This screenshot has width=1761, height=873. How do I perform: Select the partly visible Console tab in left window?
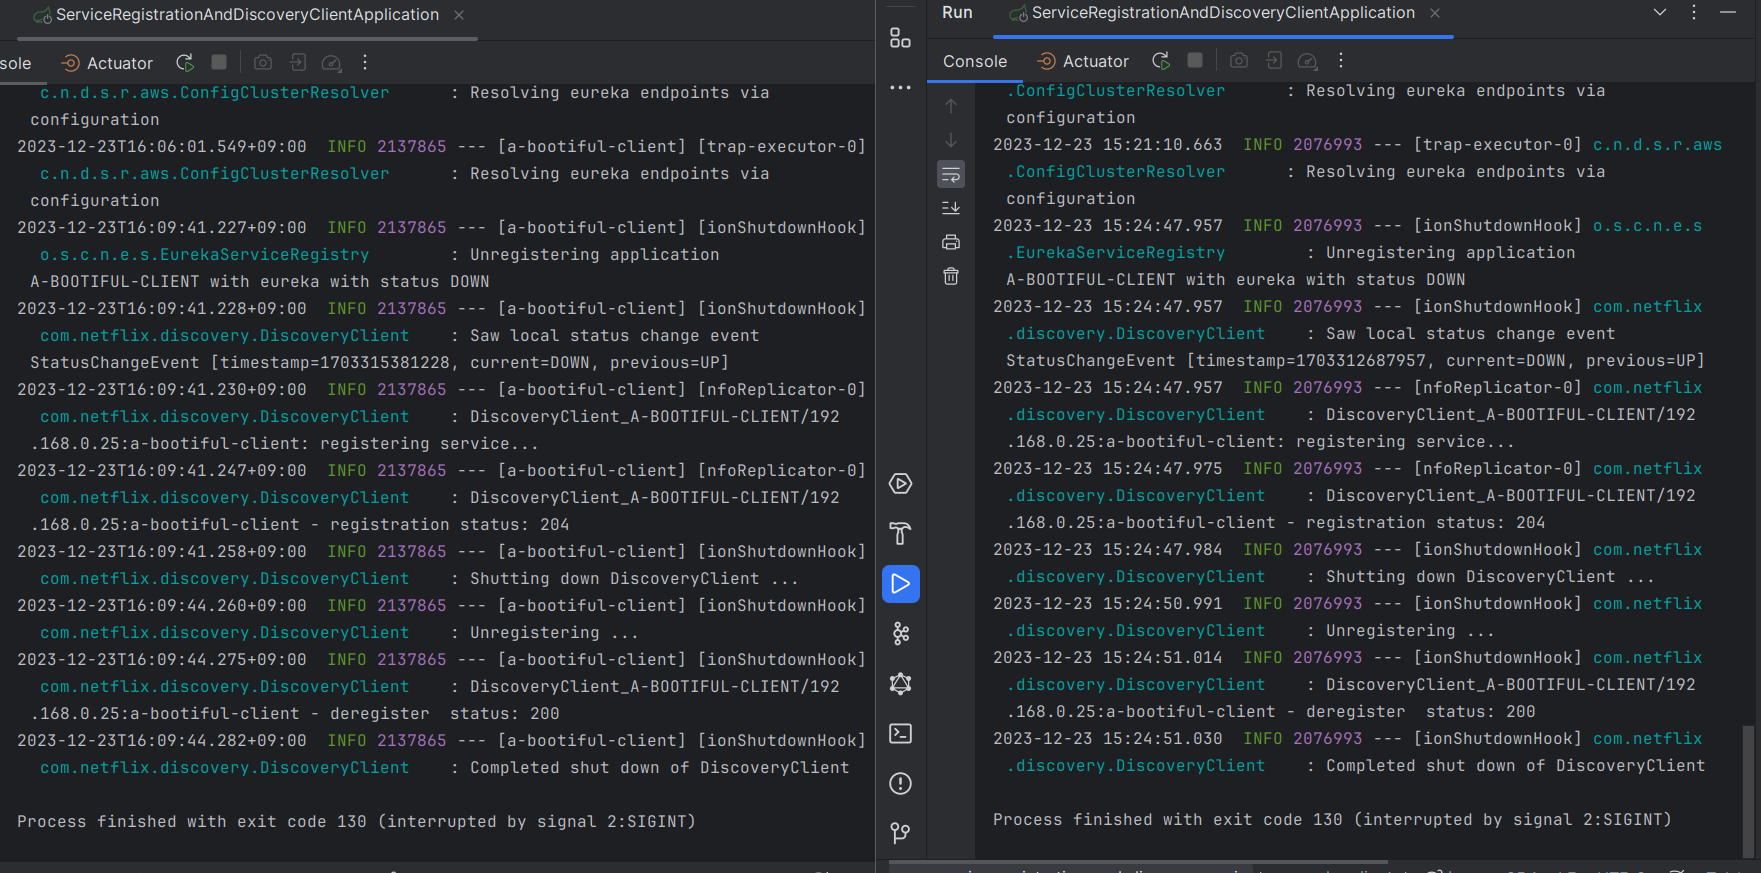point(16,64)
